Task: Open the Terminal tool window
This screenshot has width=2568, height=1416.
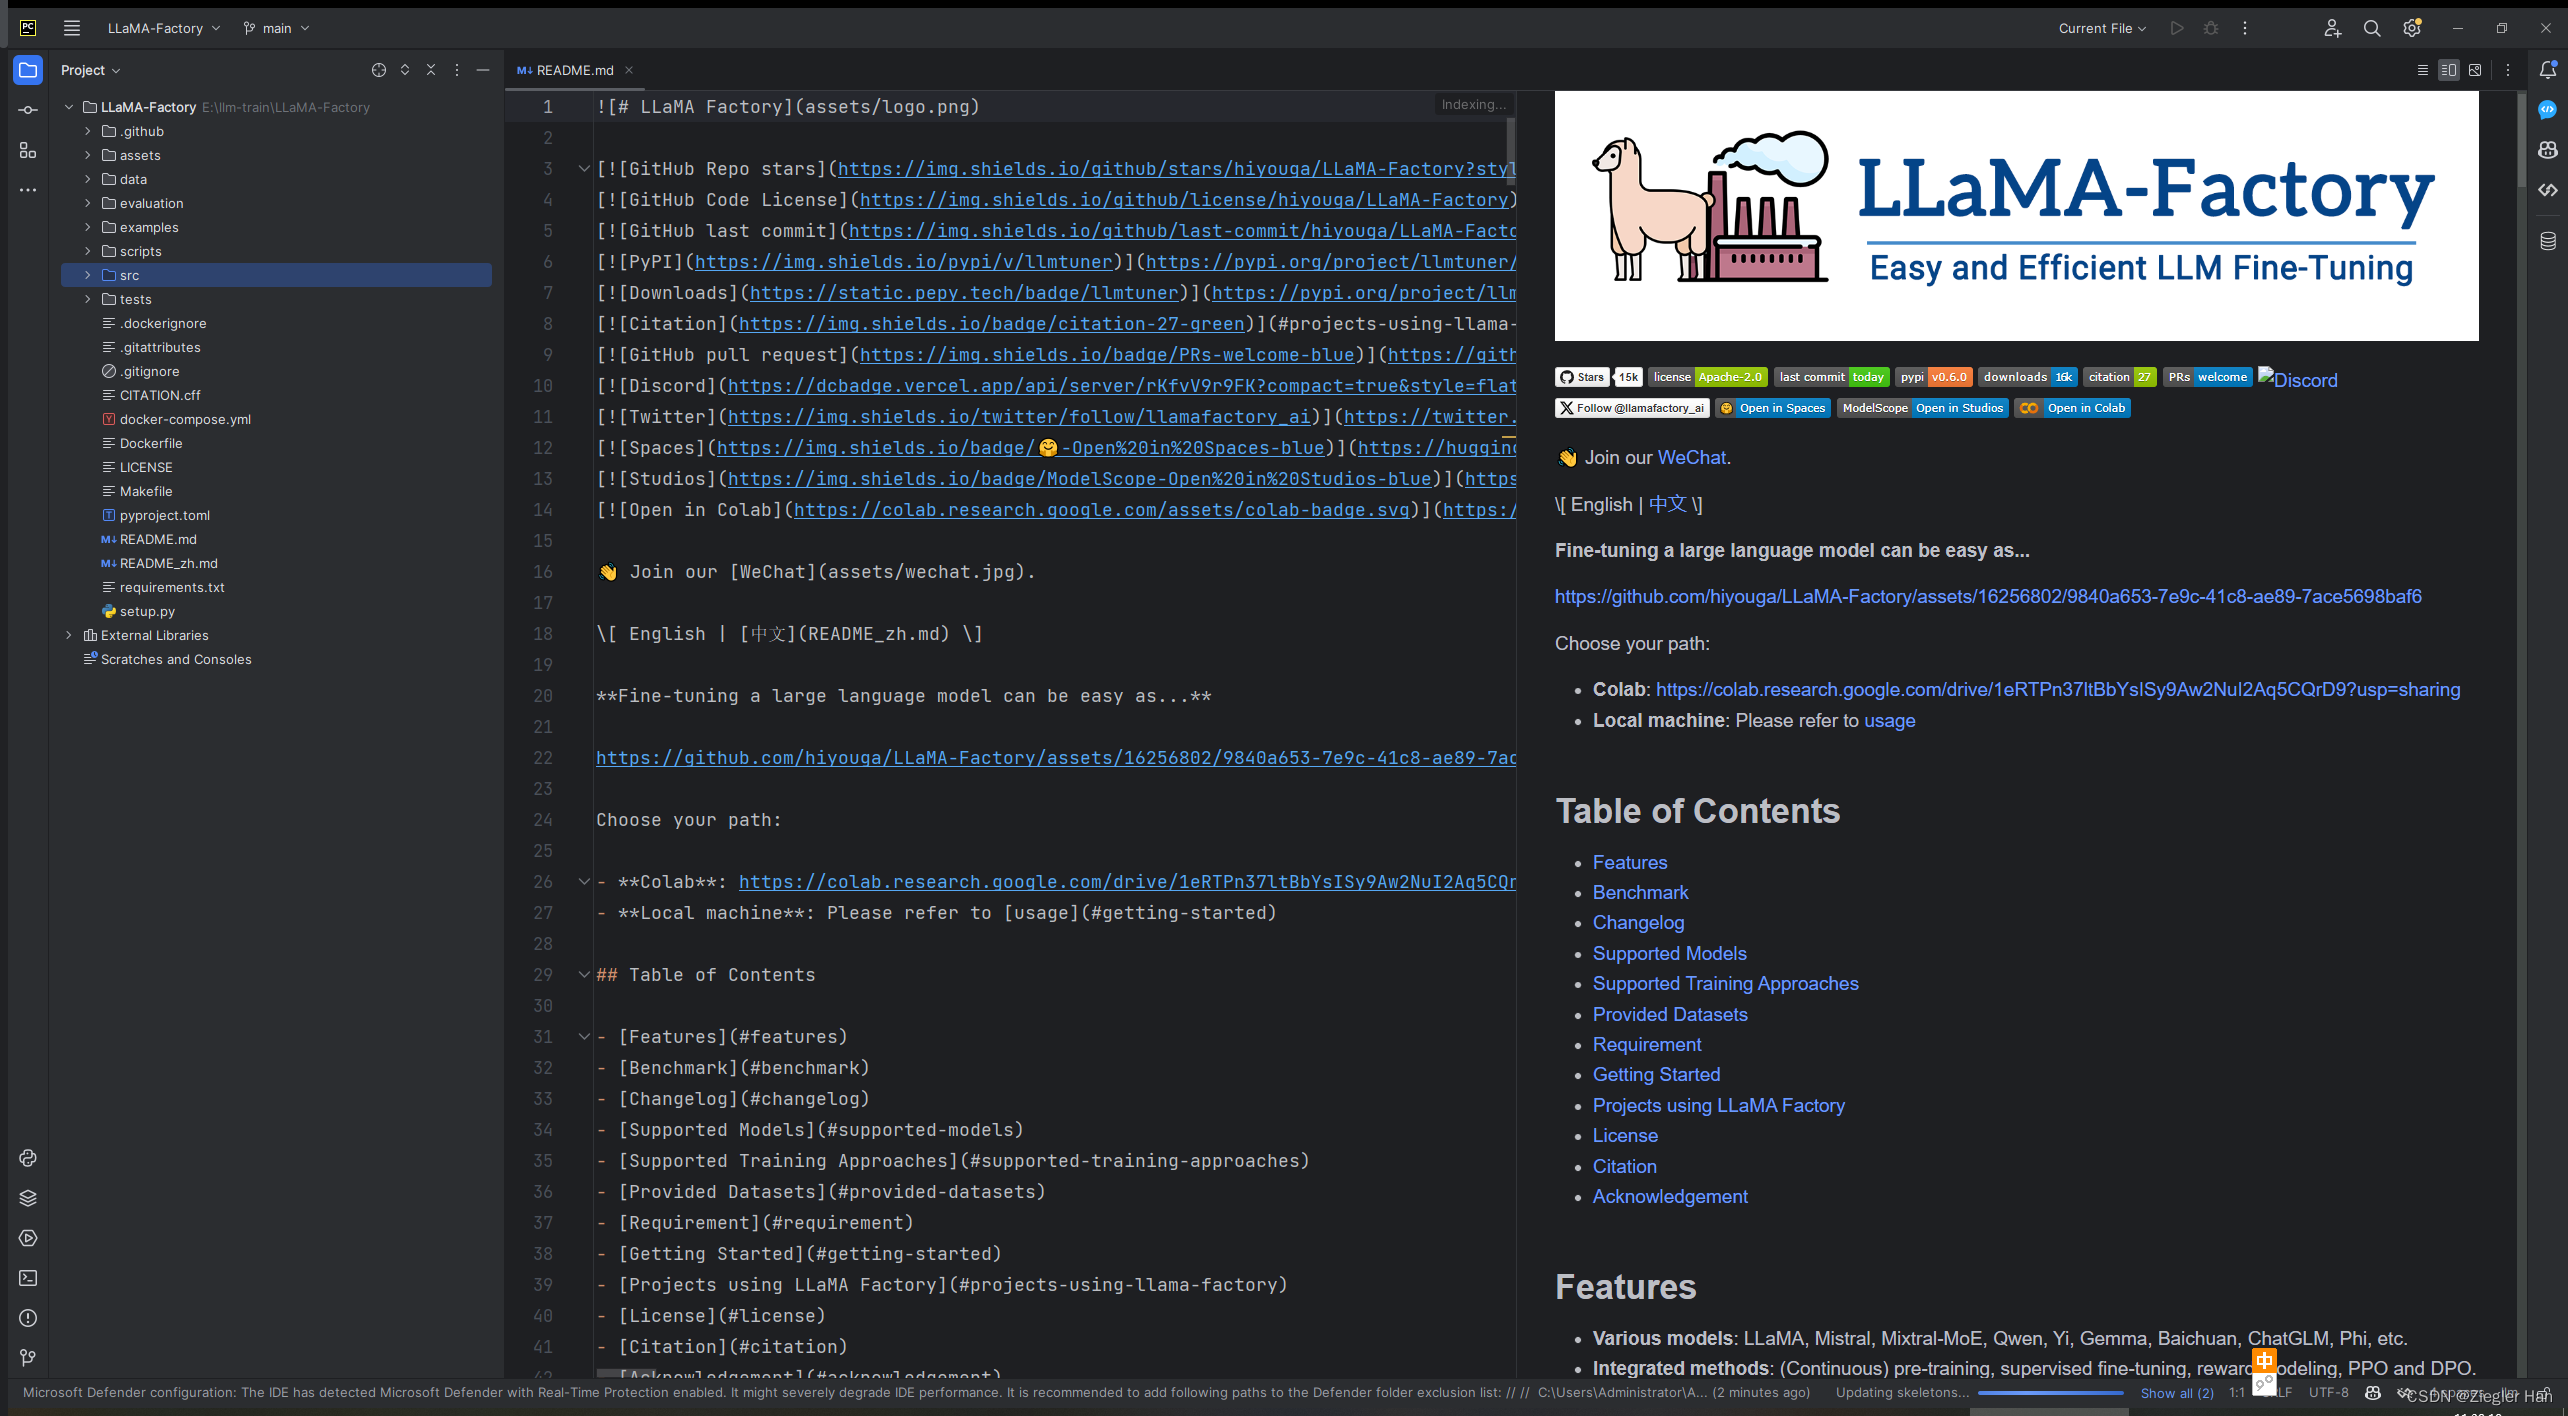Action: tap(28, 1278)
